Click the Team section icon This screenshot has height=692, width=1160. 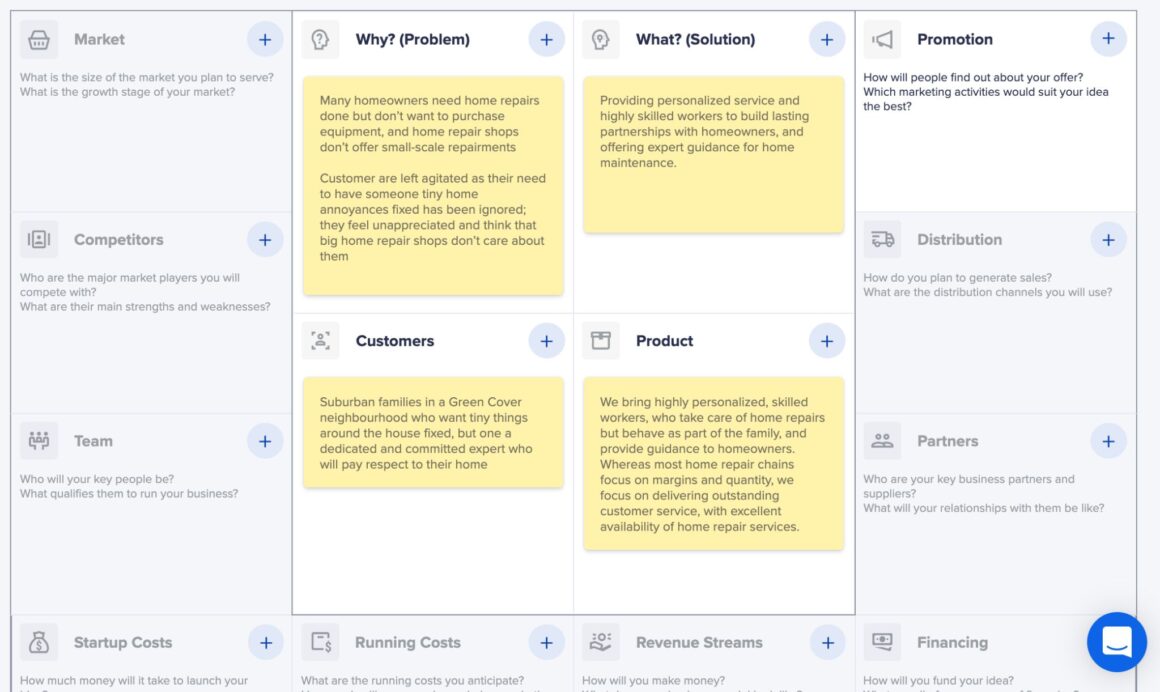[x=39, y=440]
